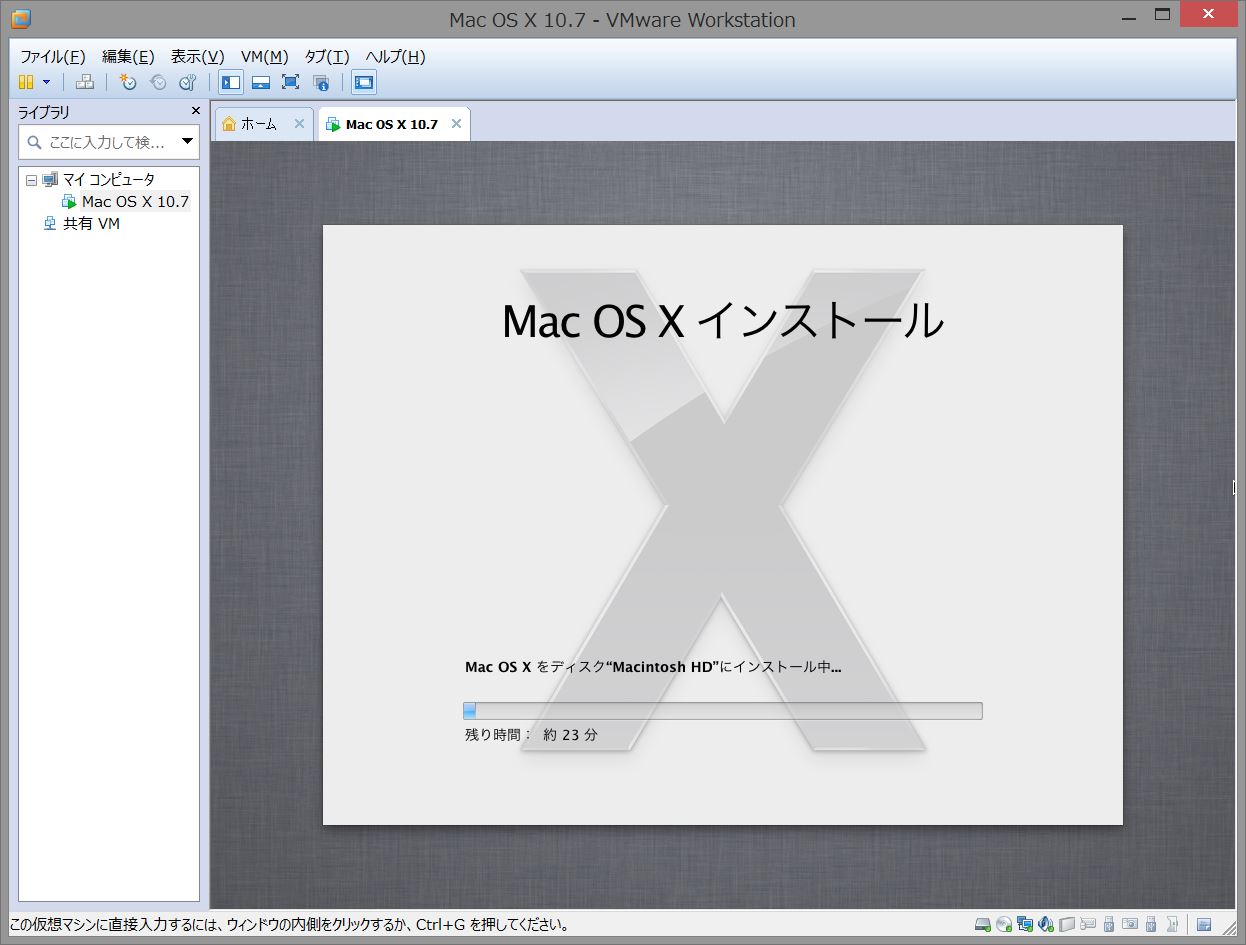Click the magnifier icon in the library search
Screen dimensions: 1246x945
(x=35, y=142)
